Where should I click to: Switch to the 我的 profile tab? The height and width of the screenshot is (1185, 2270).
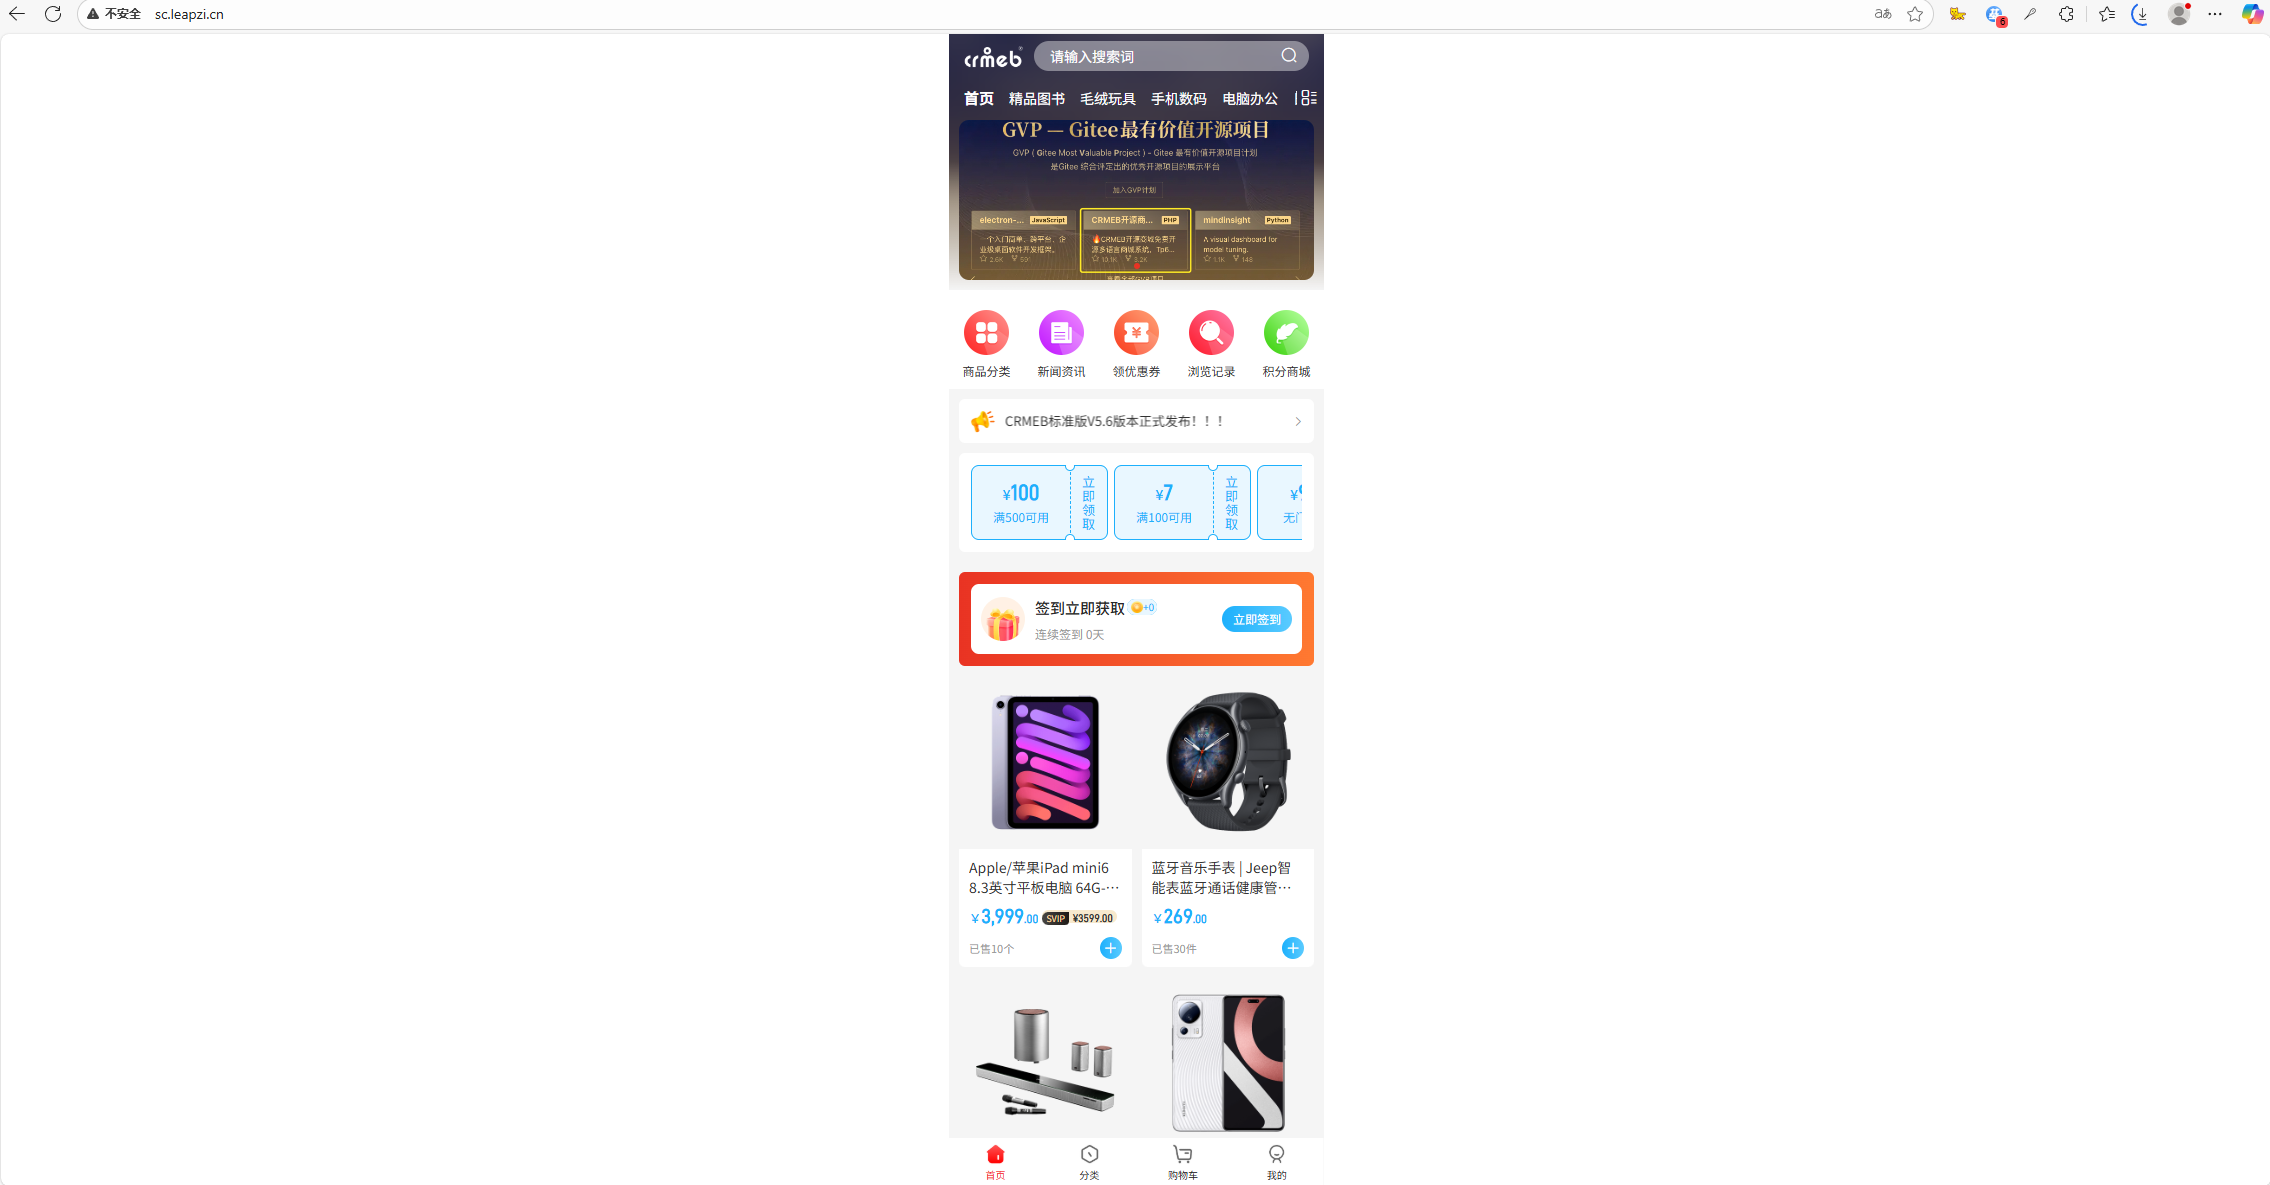click(1277, 1163)
